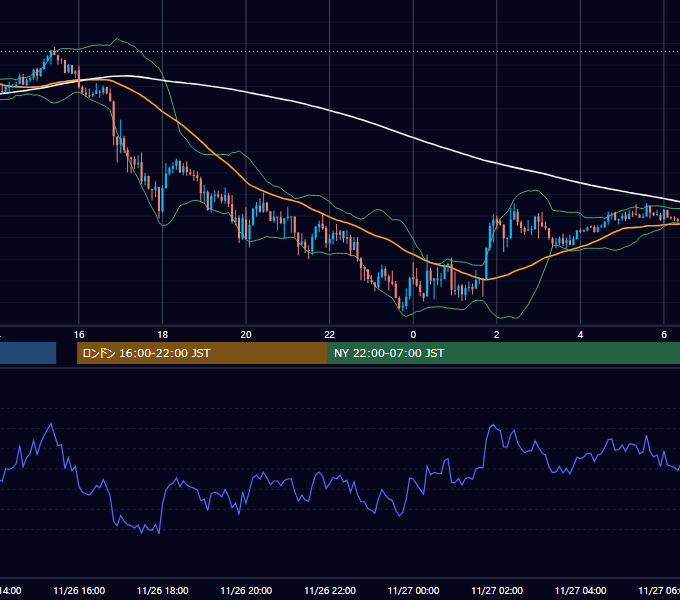Click the blue session bar before ロンドン

tap(28, 353)
